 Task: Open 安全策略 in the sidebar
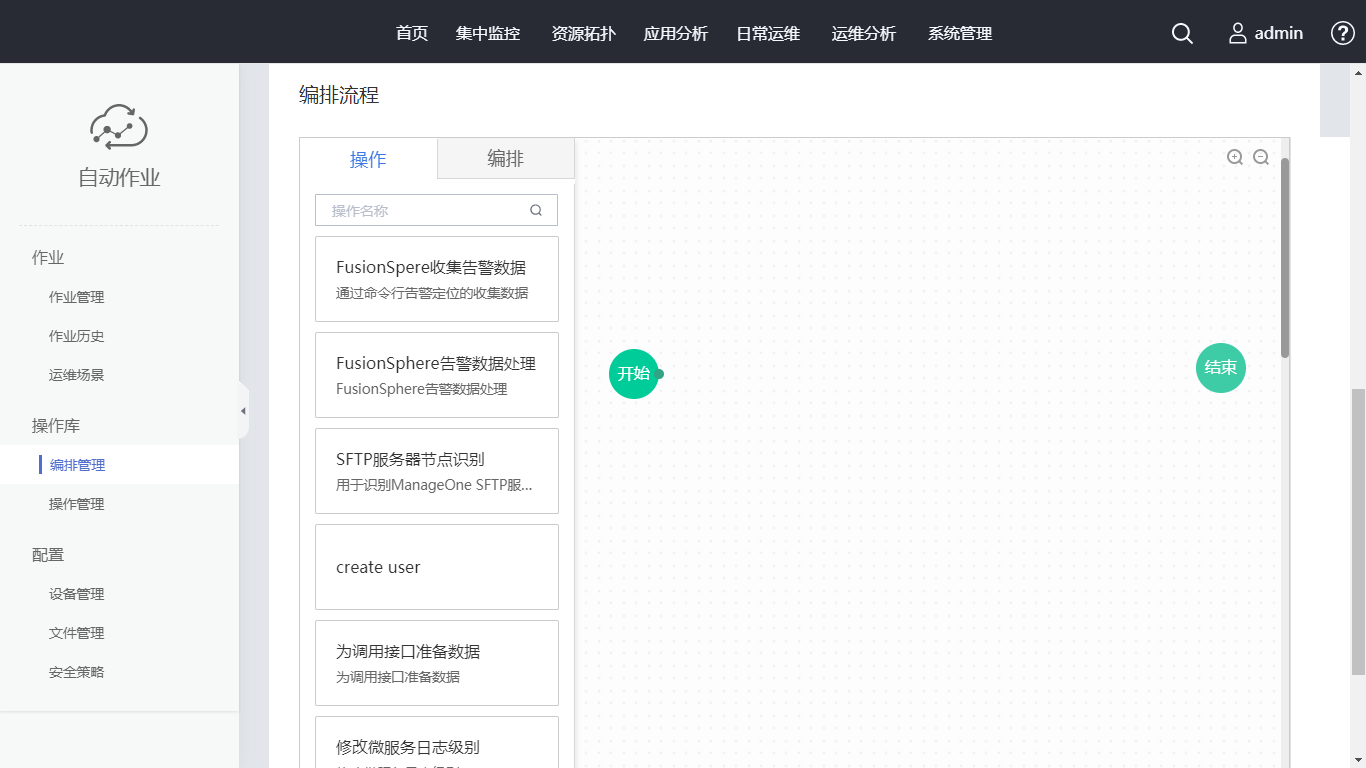[x=77, y=672]
